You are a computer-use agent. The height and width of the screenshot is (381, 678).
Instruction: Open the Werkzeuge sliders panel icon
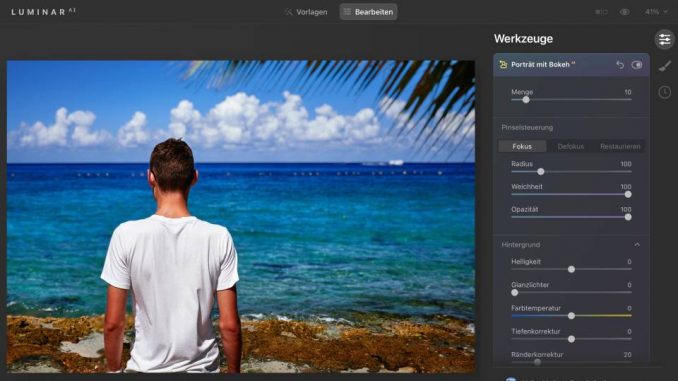[x=665, y=40]
